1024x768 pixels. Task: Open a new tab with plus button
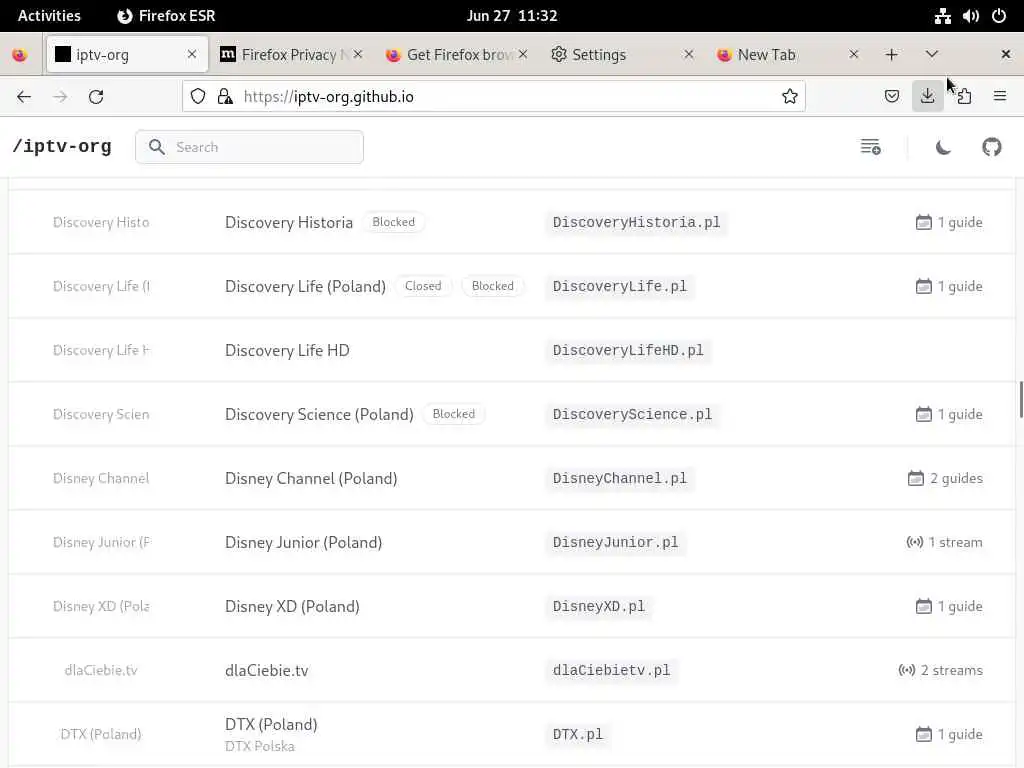[891, 55]
